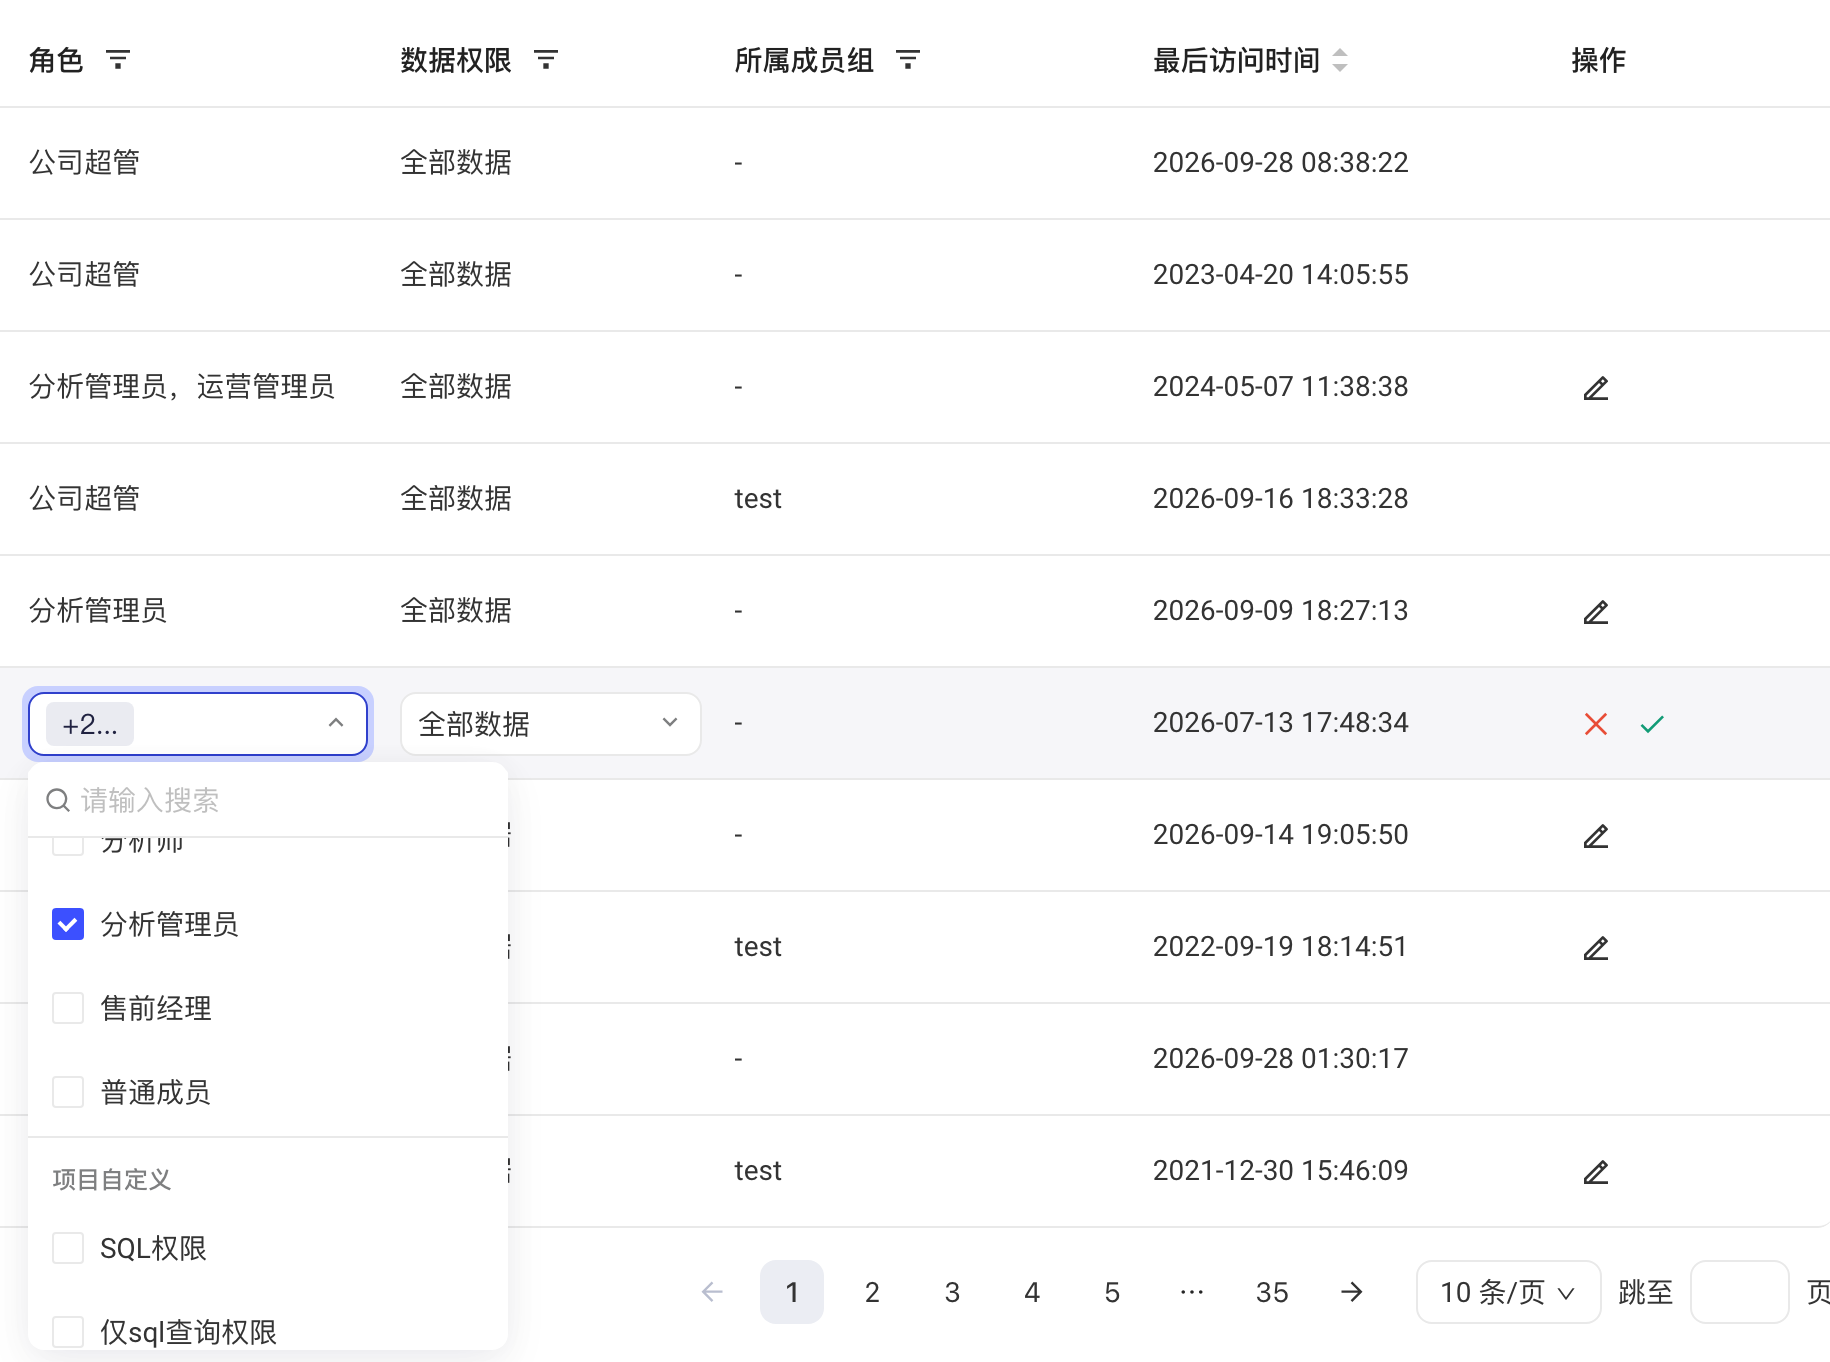Viewport: 1830px width, 1362px height.
Task: Confirm the edit with green checkmark
Action: (1652, 724)
